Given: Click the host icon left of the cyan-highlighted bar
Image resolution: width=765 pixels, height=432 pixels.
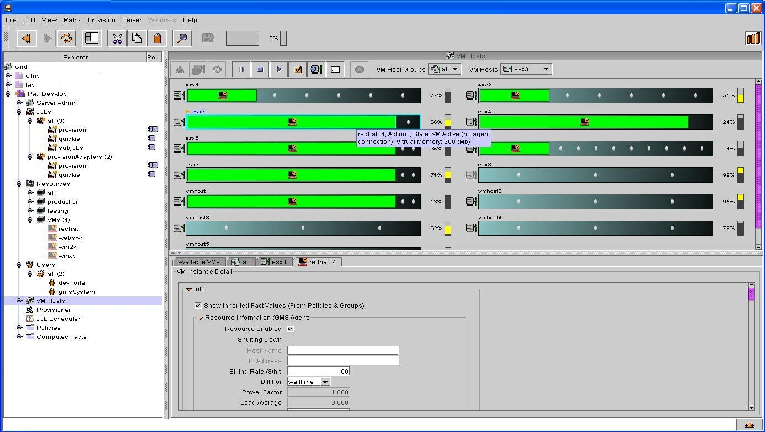Looking at the screenshot, I should 179,122.
